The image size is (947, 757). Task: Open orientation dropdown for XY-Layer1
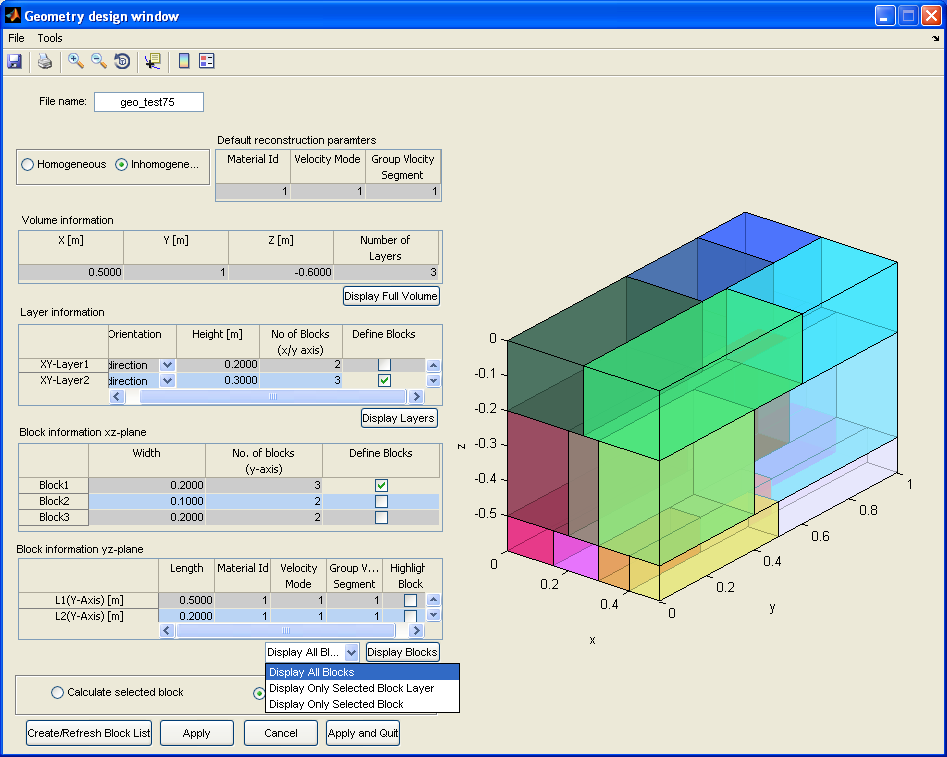click(x=167, y=365)
